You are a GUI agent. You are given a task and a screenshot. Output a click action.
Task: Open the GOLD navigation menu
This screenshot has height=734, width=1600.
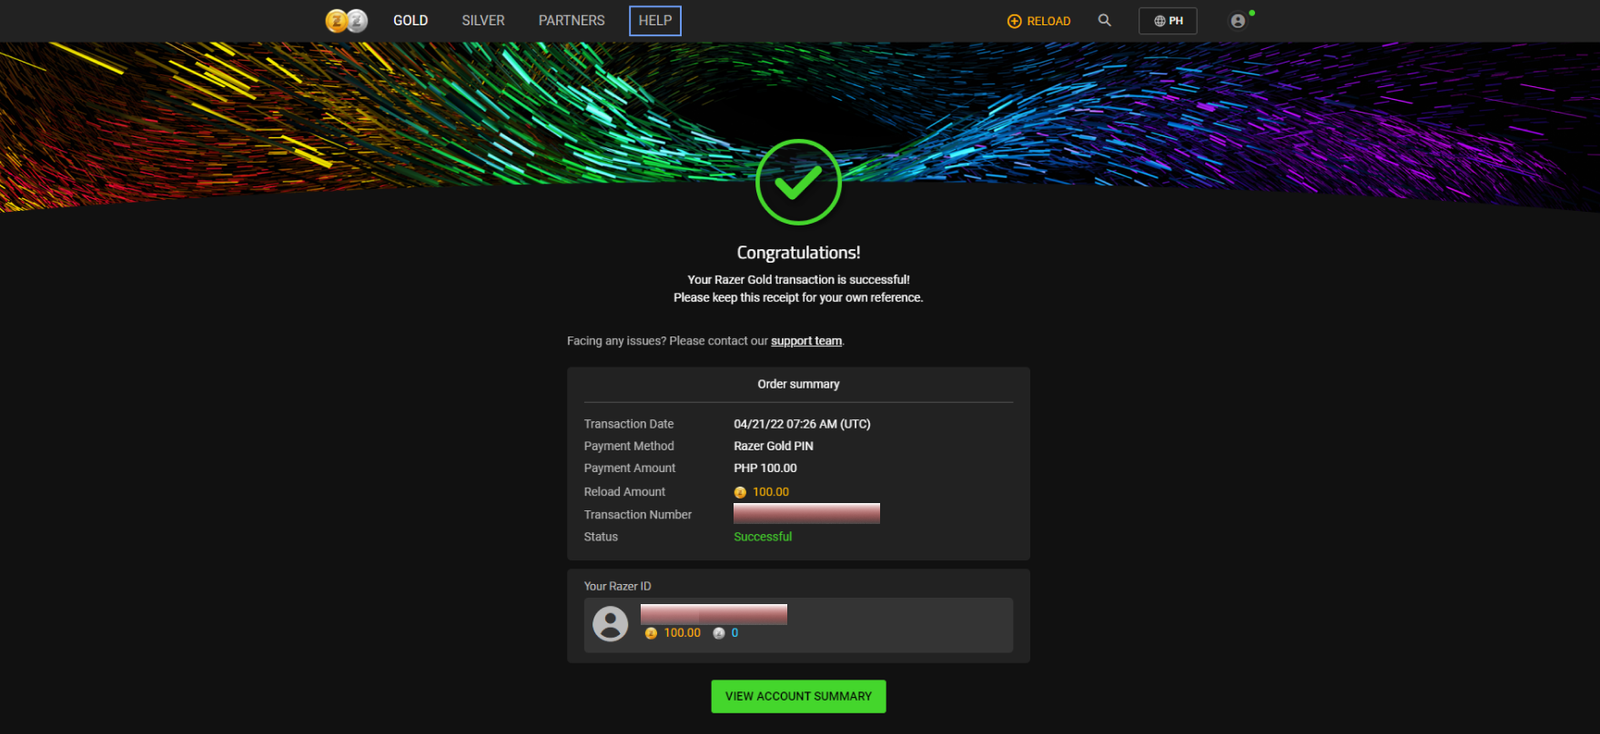[410, 20]
